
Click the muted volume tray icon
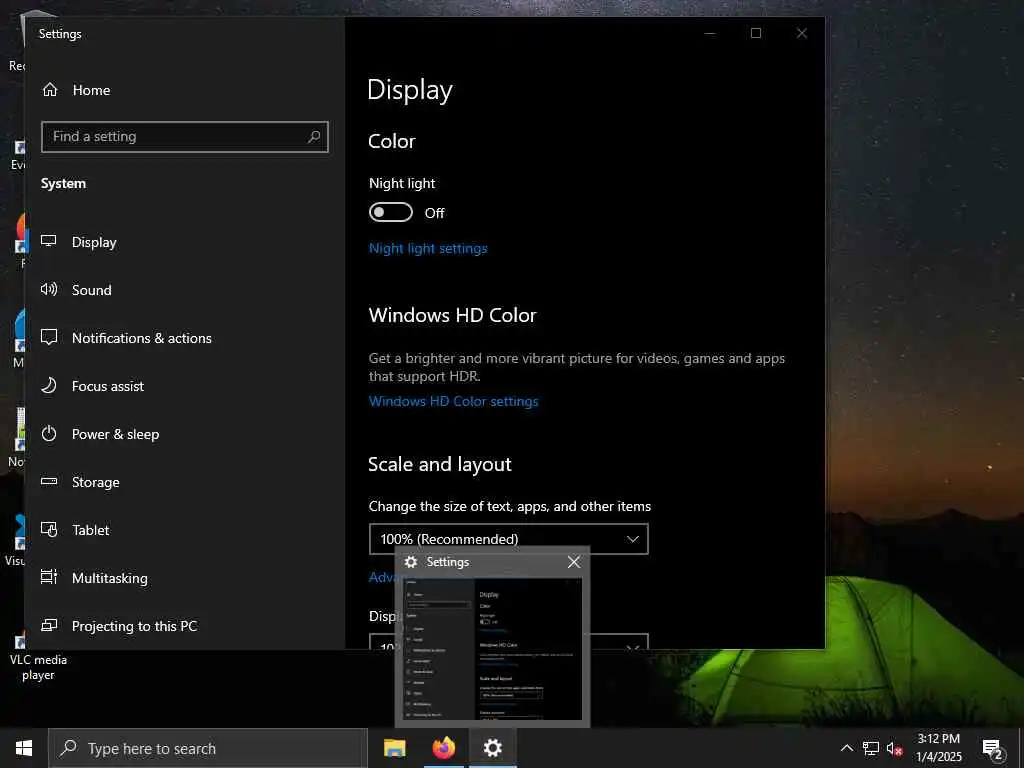pyautogui.click(x=894, y=748)
